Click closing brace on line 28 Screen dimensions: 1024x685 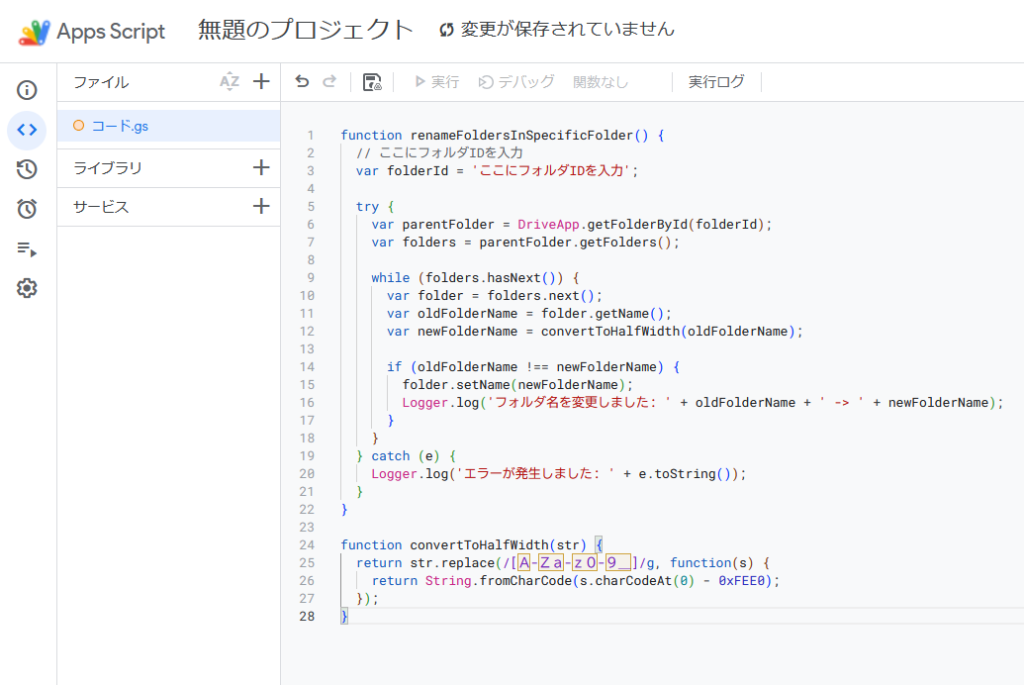pyautogui.click(x=344, y=616)
